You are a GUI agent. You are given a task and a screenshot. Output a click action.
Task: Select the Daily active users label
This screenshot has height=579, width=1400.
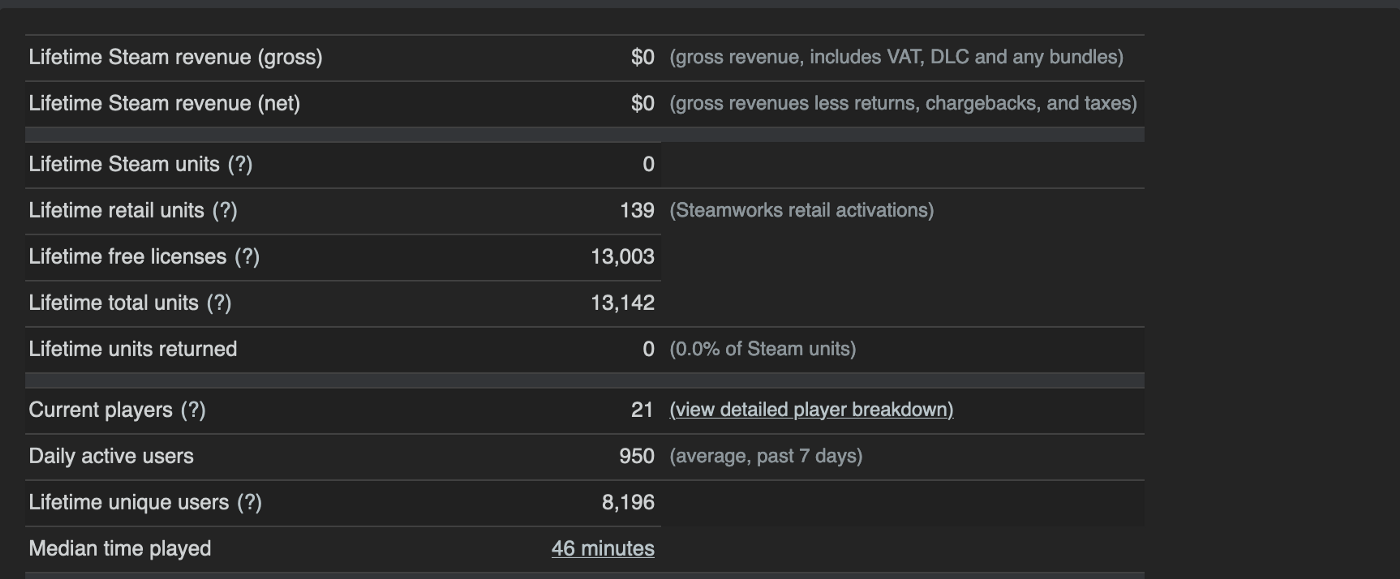111,456
